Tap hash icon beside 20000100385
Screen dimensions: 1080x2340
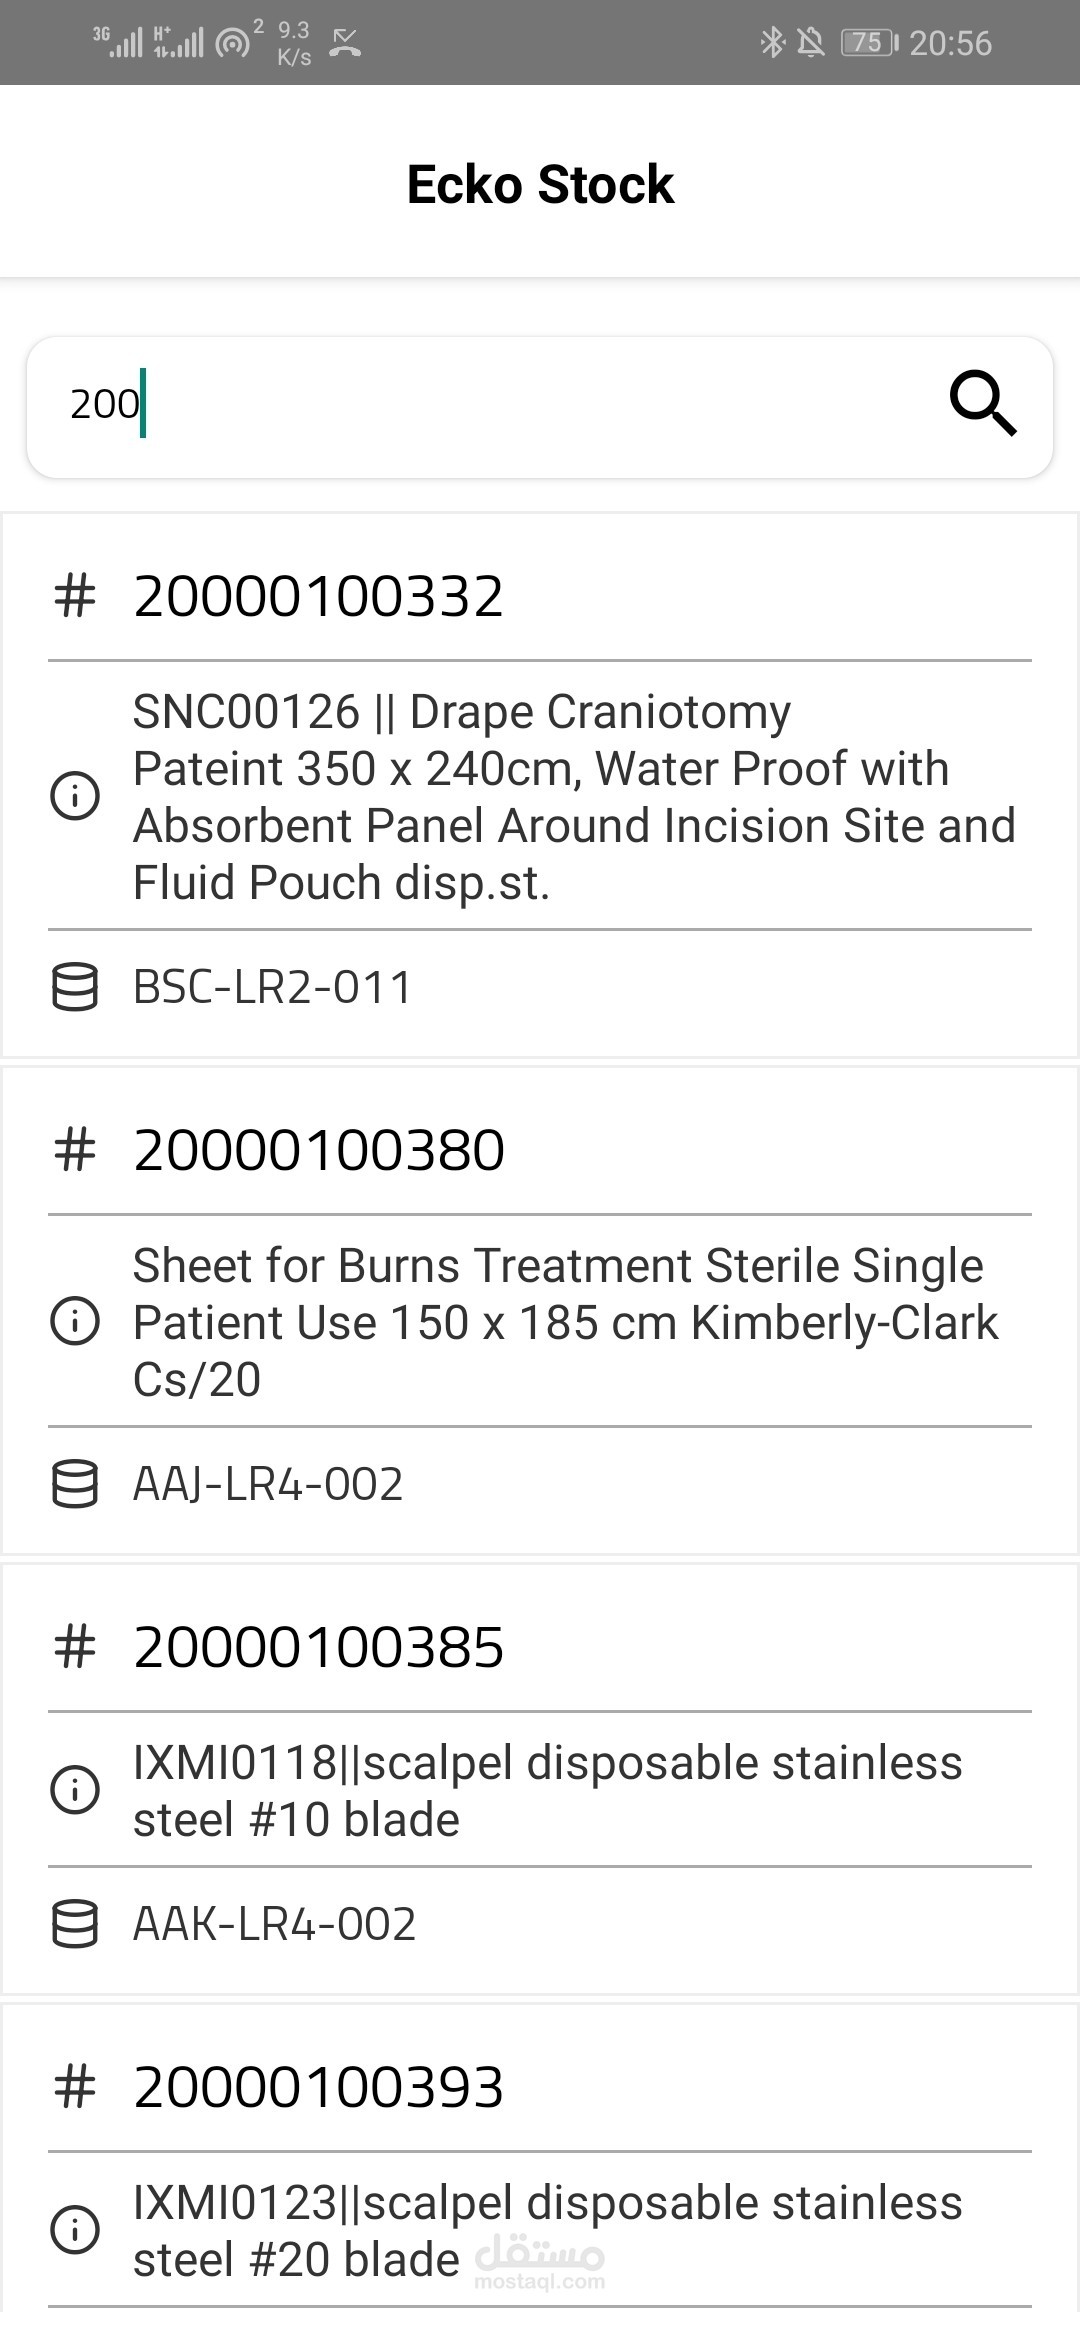point(75,1647)
